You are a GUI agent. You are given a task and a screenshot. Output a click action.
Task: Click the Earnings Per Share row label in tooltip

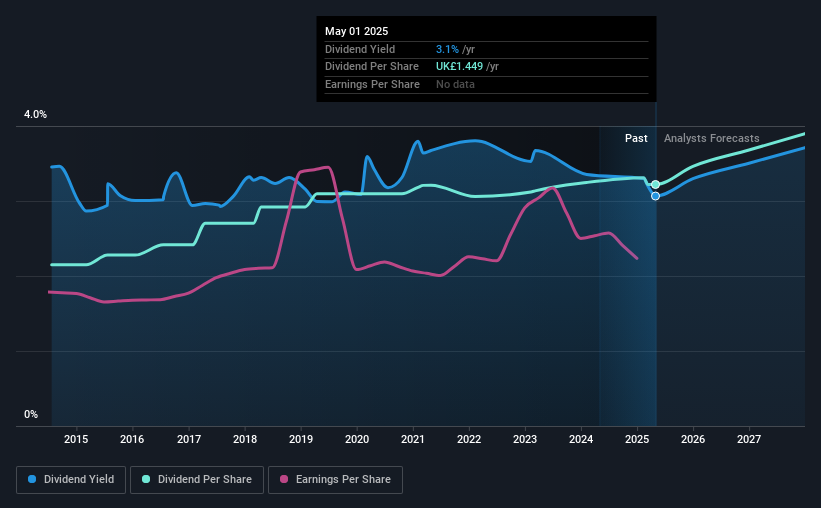372,84
